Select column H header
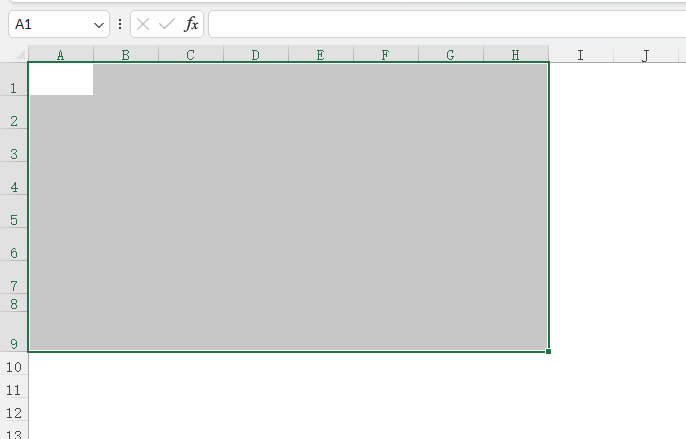The image size is (686, 439). pyautogui.click(x=516, y=55)
